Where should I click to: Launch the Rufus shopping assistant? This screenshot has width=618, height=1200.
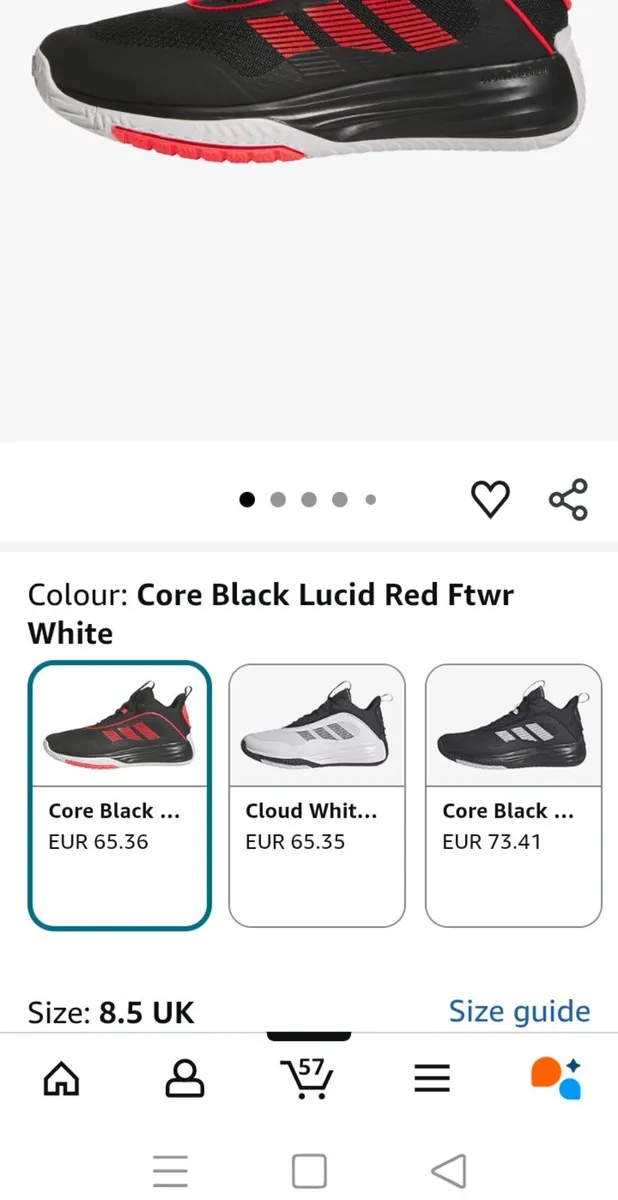552,1078
